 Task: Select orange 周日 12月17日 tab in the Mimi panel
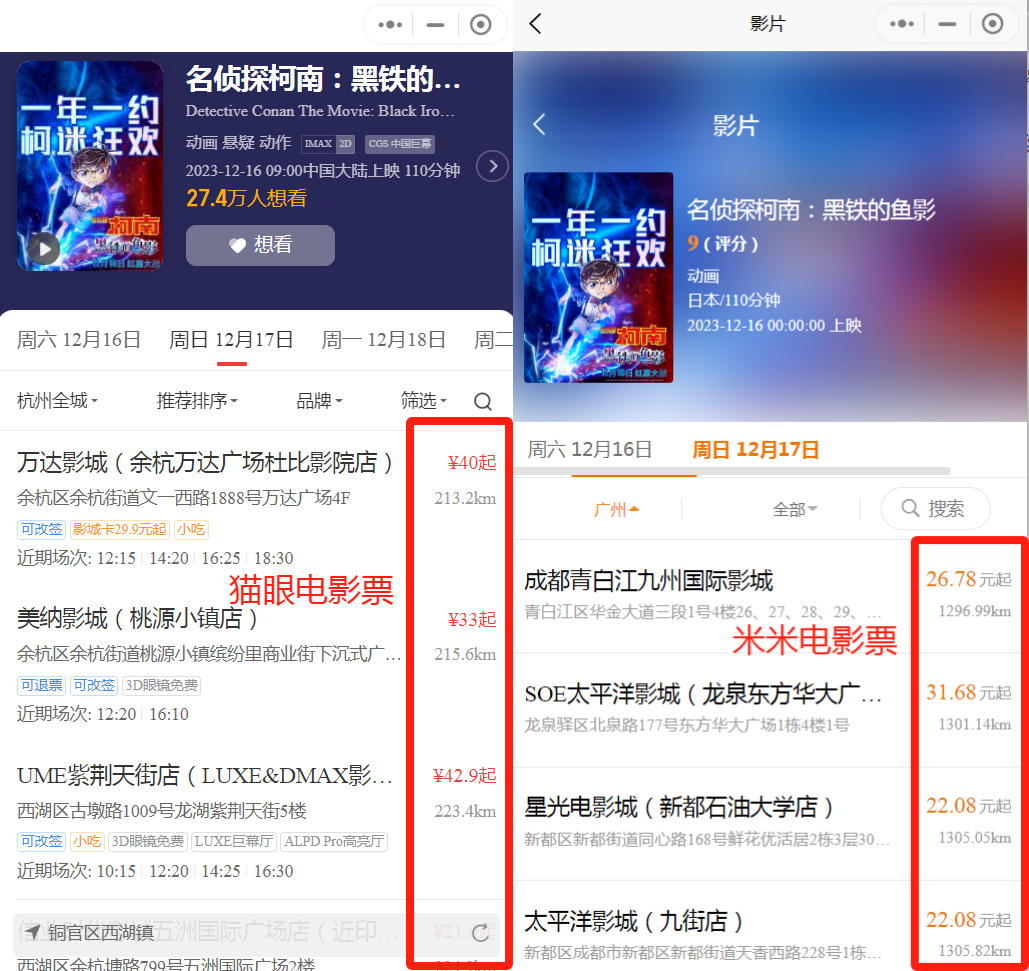click(755, 449)
